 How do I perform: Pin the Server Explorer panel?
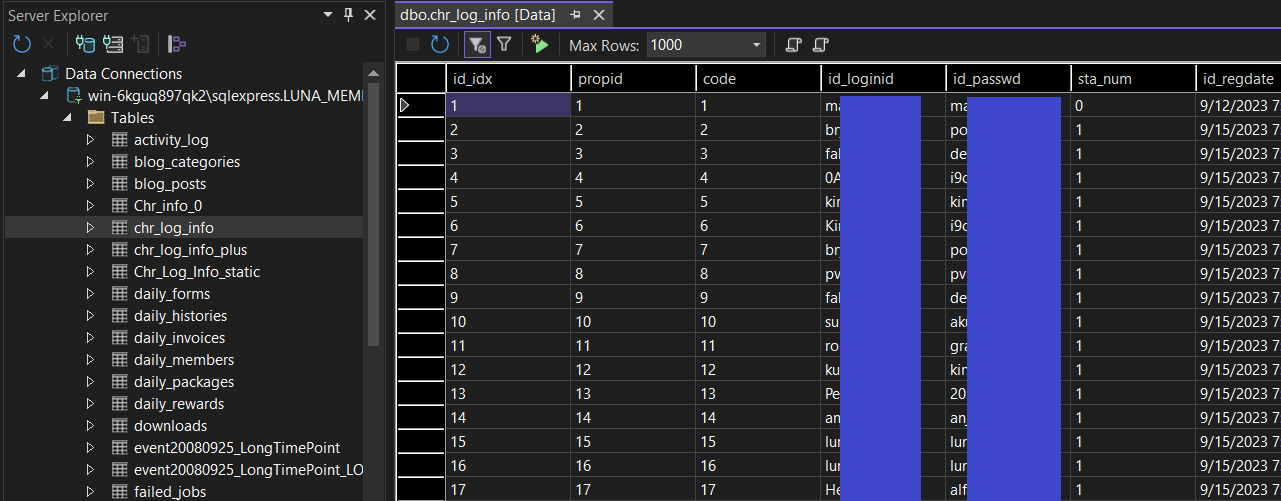coord(348,15)
